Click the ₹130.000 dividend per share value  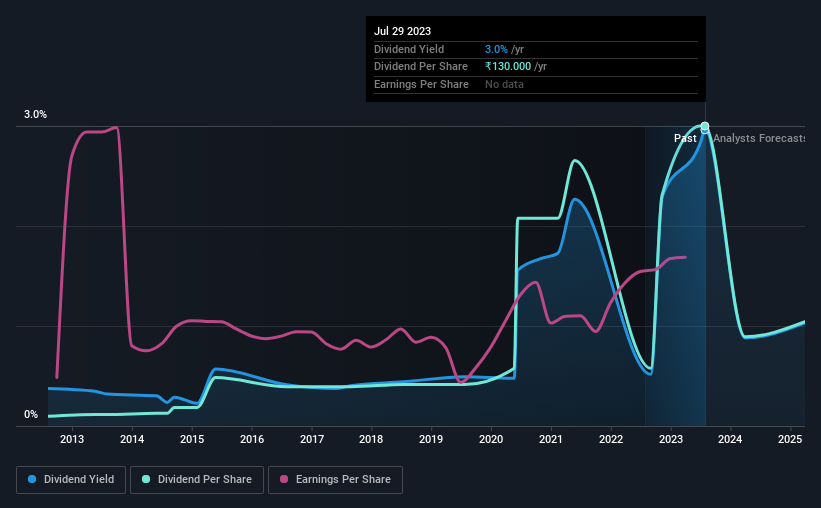pyautogui.click(x=508, y=67)
